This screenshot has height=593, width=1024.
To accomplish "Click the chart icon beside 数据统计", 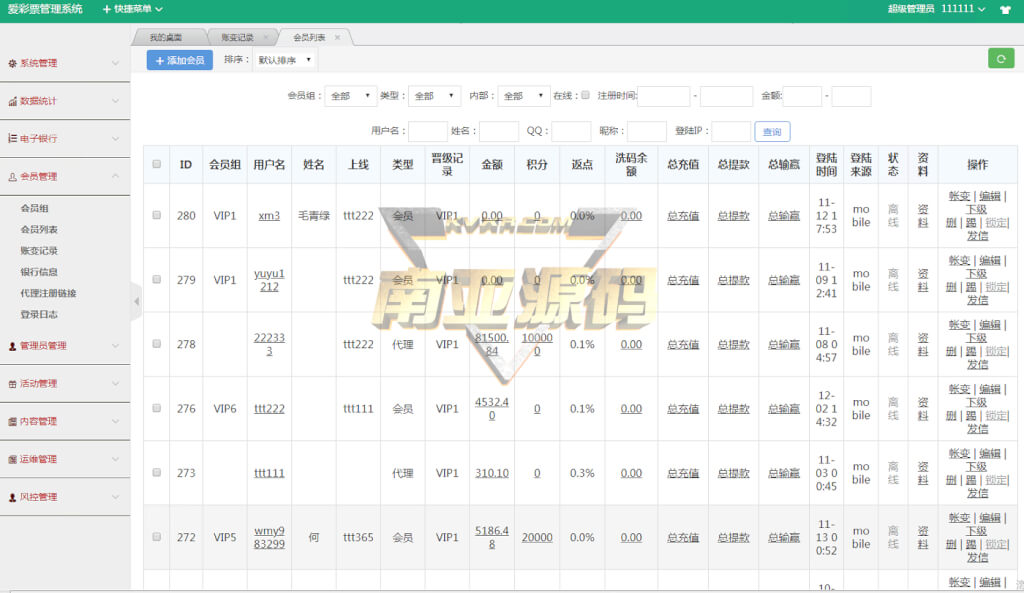I will 12,101.
